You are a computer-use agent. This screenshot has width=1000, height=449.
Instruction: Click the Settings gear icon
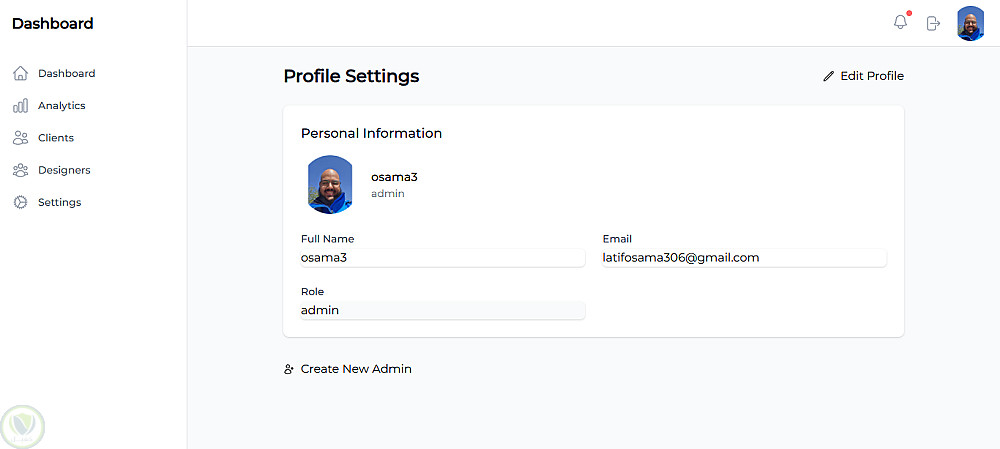pos(20,202)
